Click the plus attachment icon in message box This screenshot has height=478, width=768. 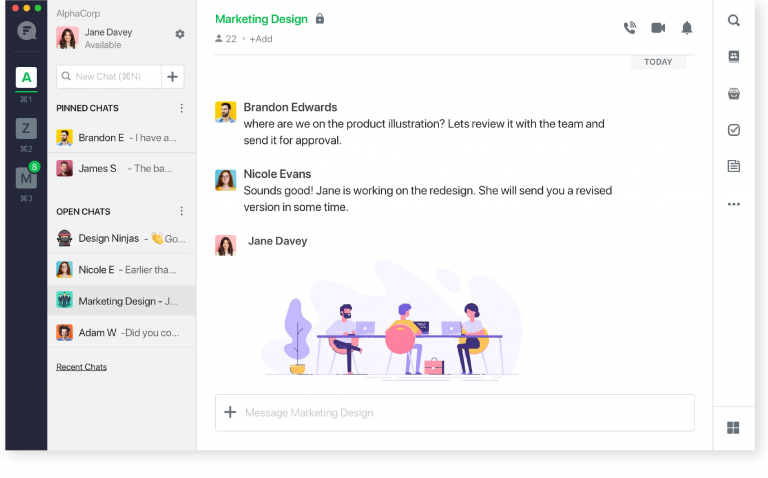click(x=230, y=412)
